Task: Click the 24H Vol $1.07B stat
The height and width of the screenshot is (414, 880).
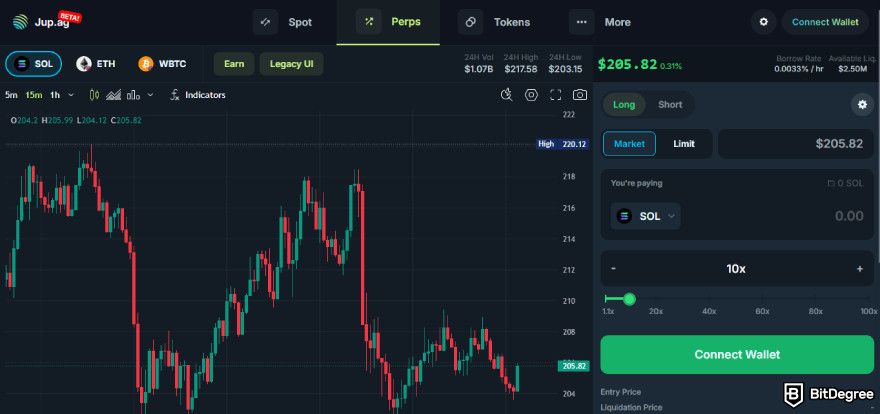Action: (x=478, y=63)
